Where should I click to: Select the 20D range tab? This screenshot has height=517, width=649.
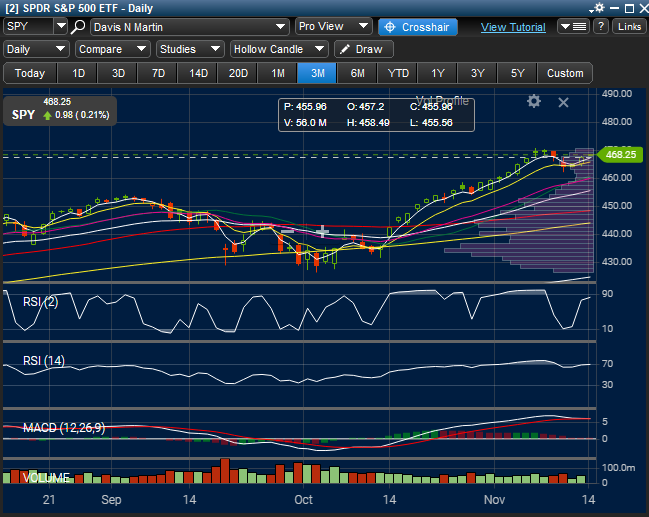point(238,73)
